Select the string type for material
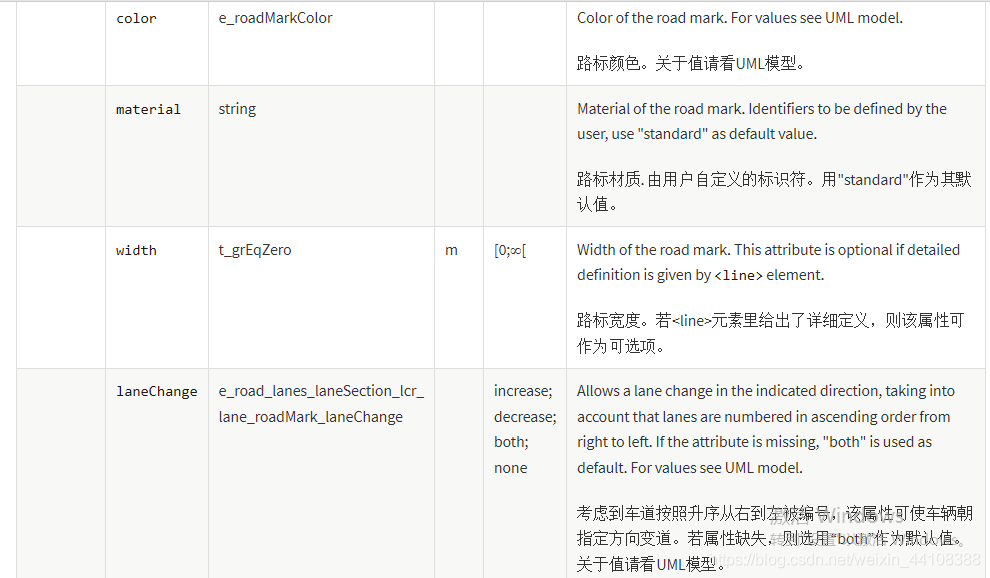Image resolution: width=990 pixels, height=578 pixels. coord(237,109)
